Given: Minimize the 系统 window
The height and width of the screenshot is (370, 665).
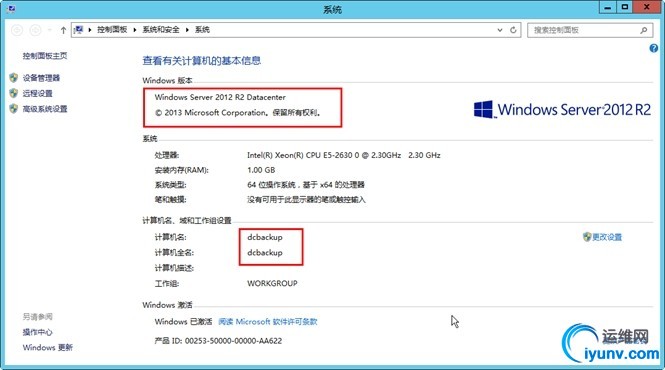Looking at the screenshot, I should pyautogui.click(x=608, y=7).
